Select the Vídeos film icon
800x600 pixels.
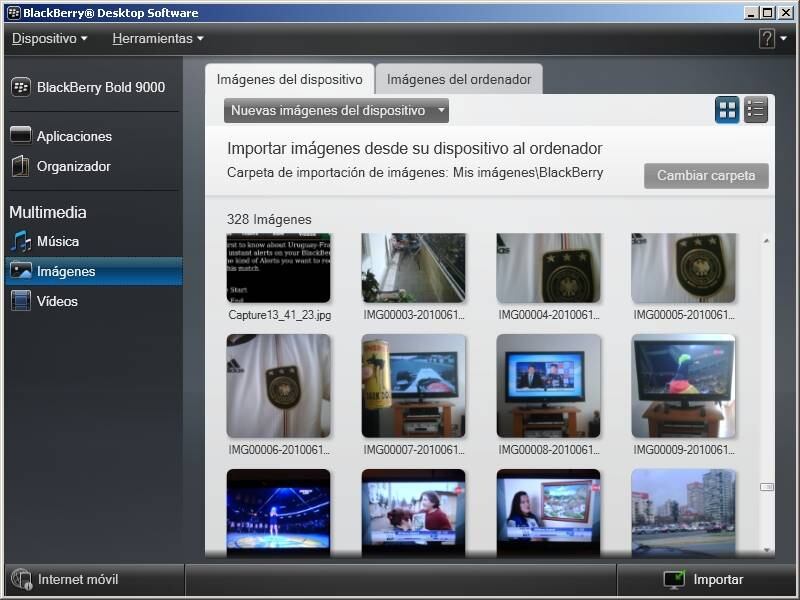(x=21, y=301)
